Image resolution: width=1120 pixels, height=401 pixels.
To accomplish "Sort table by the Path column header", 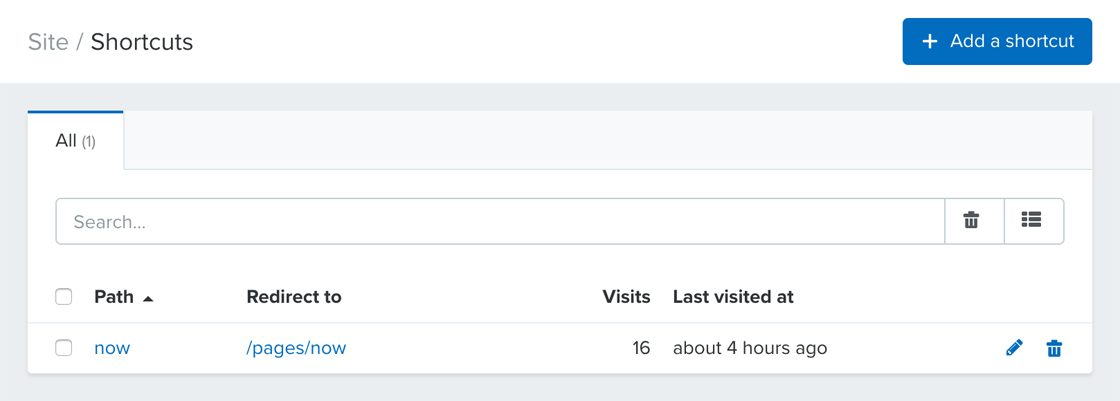I will tap(114, 297).
